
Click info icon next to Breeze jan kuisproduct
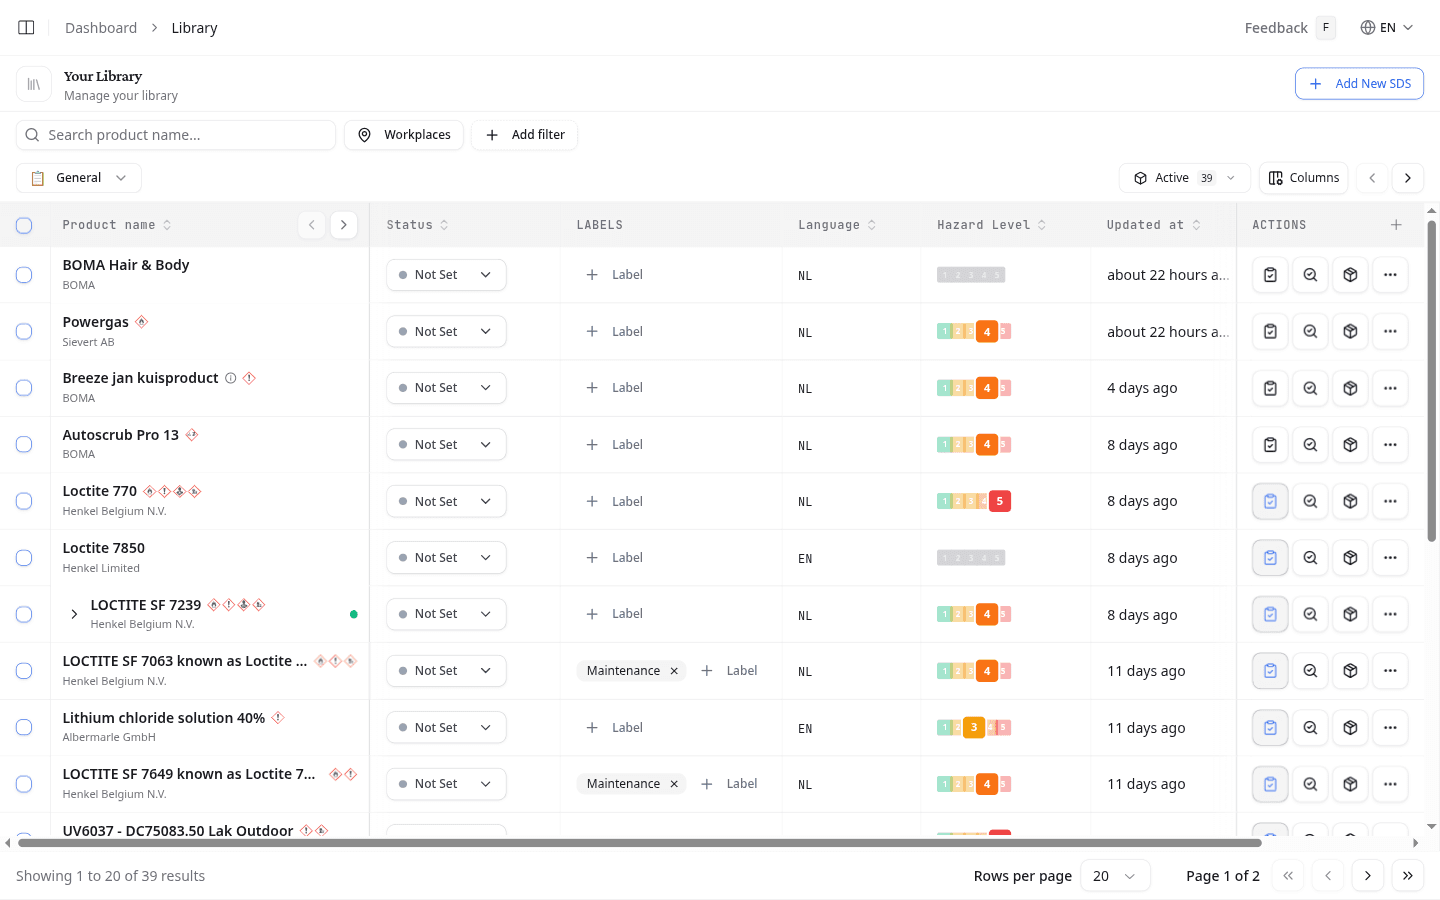pos(231,378)
